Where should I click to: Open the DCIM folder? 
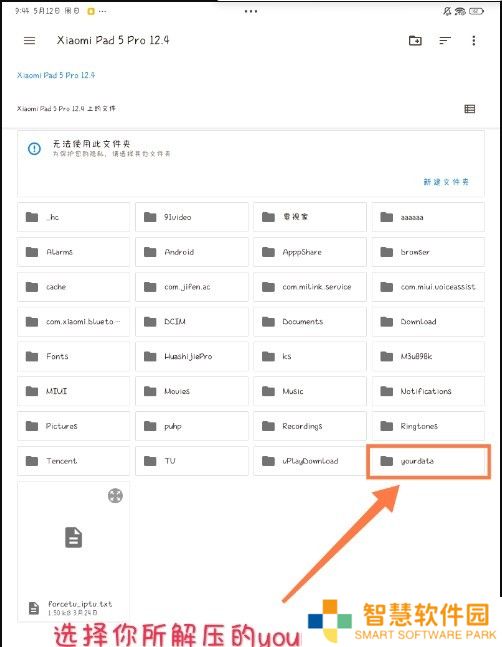192,321
